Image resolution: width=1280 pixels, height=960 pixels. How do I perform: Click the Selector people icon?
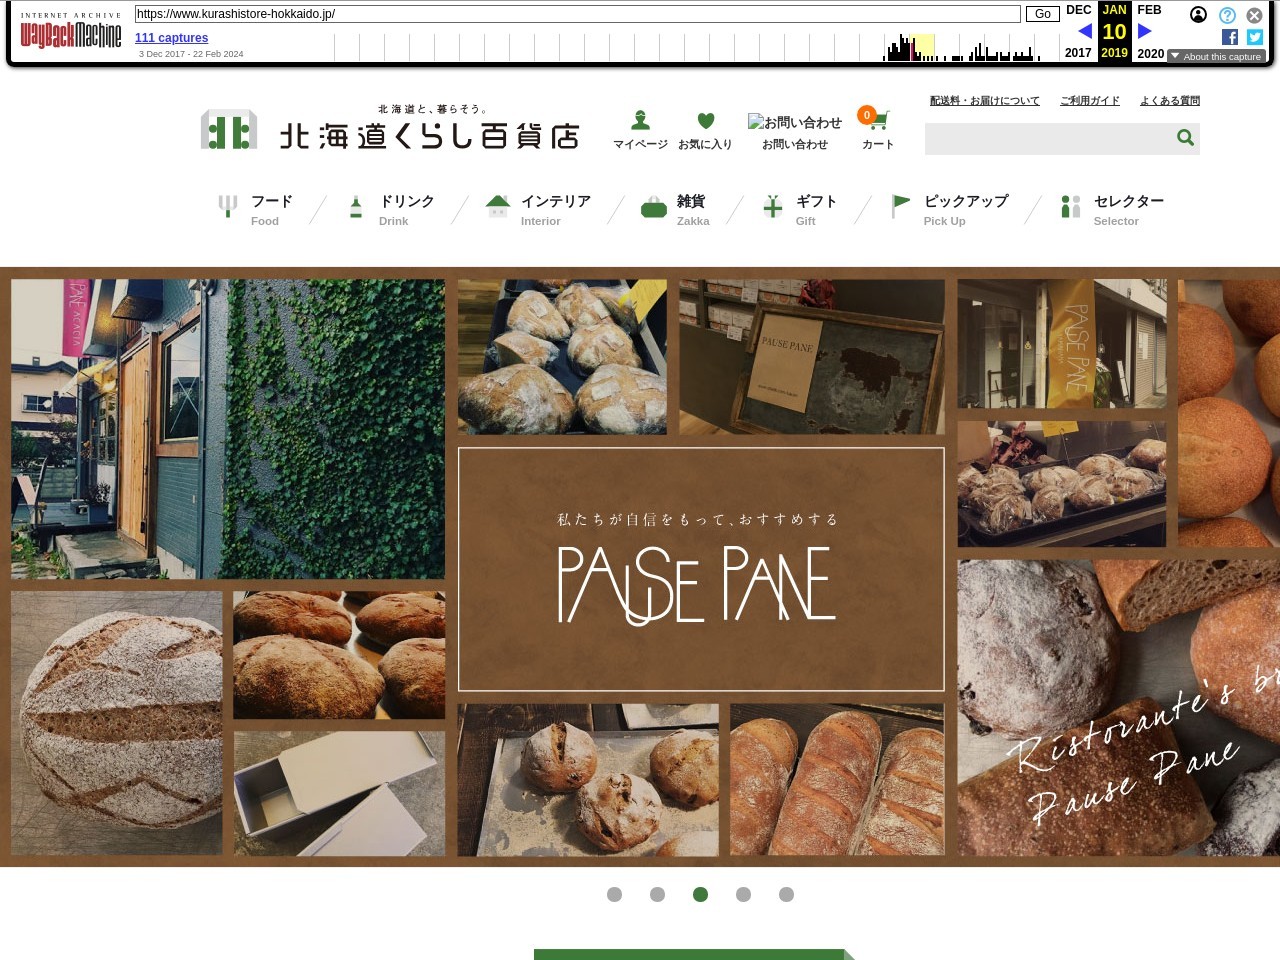[x=1071, y=206]
